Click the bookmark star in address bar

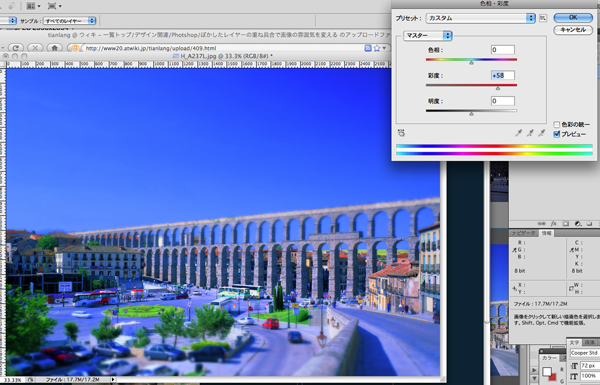[377, 48]
